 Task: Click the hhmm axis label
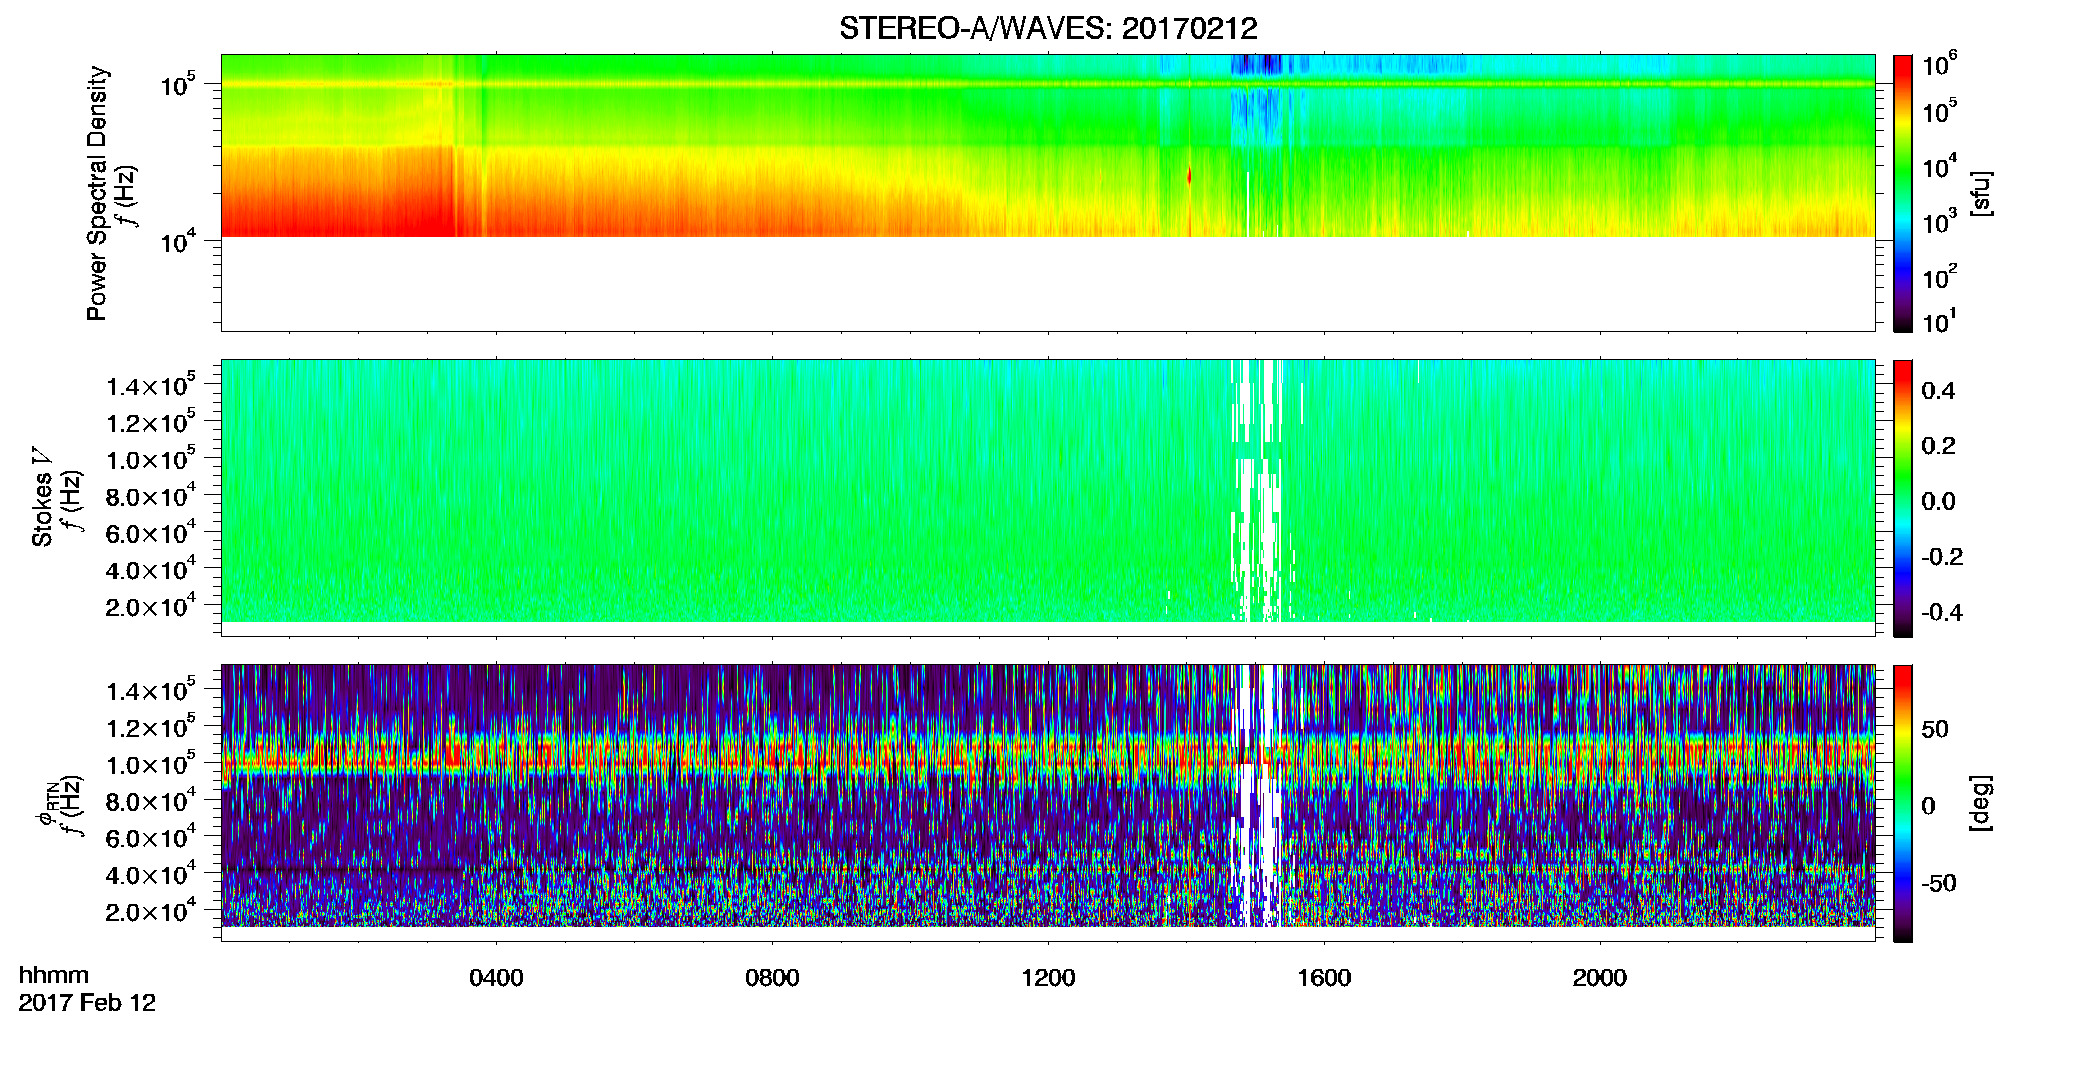54,976
